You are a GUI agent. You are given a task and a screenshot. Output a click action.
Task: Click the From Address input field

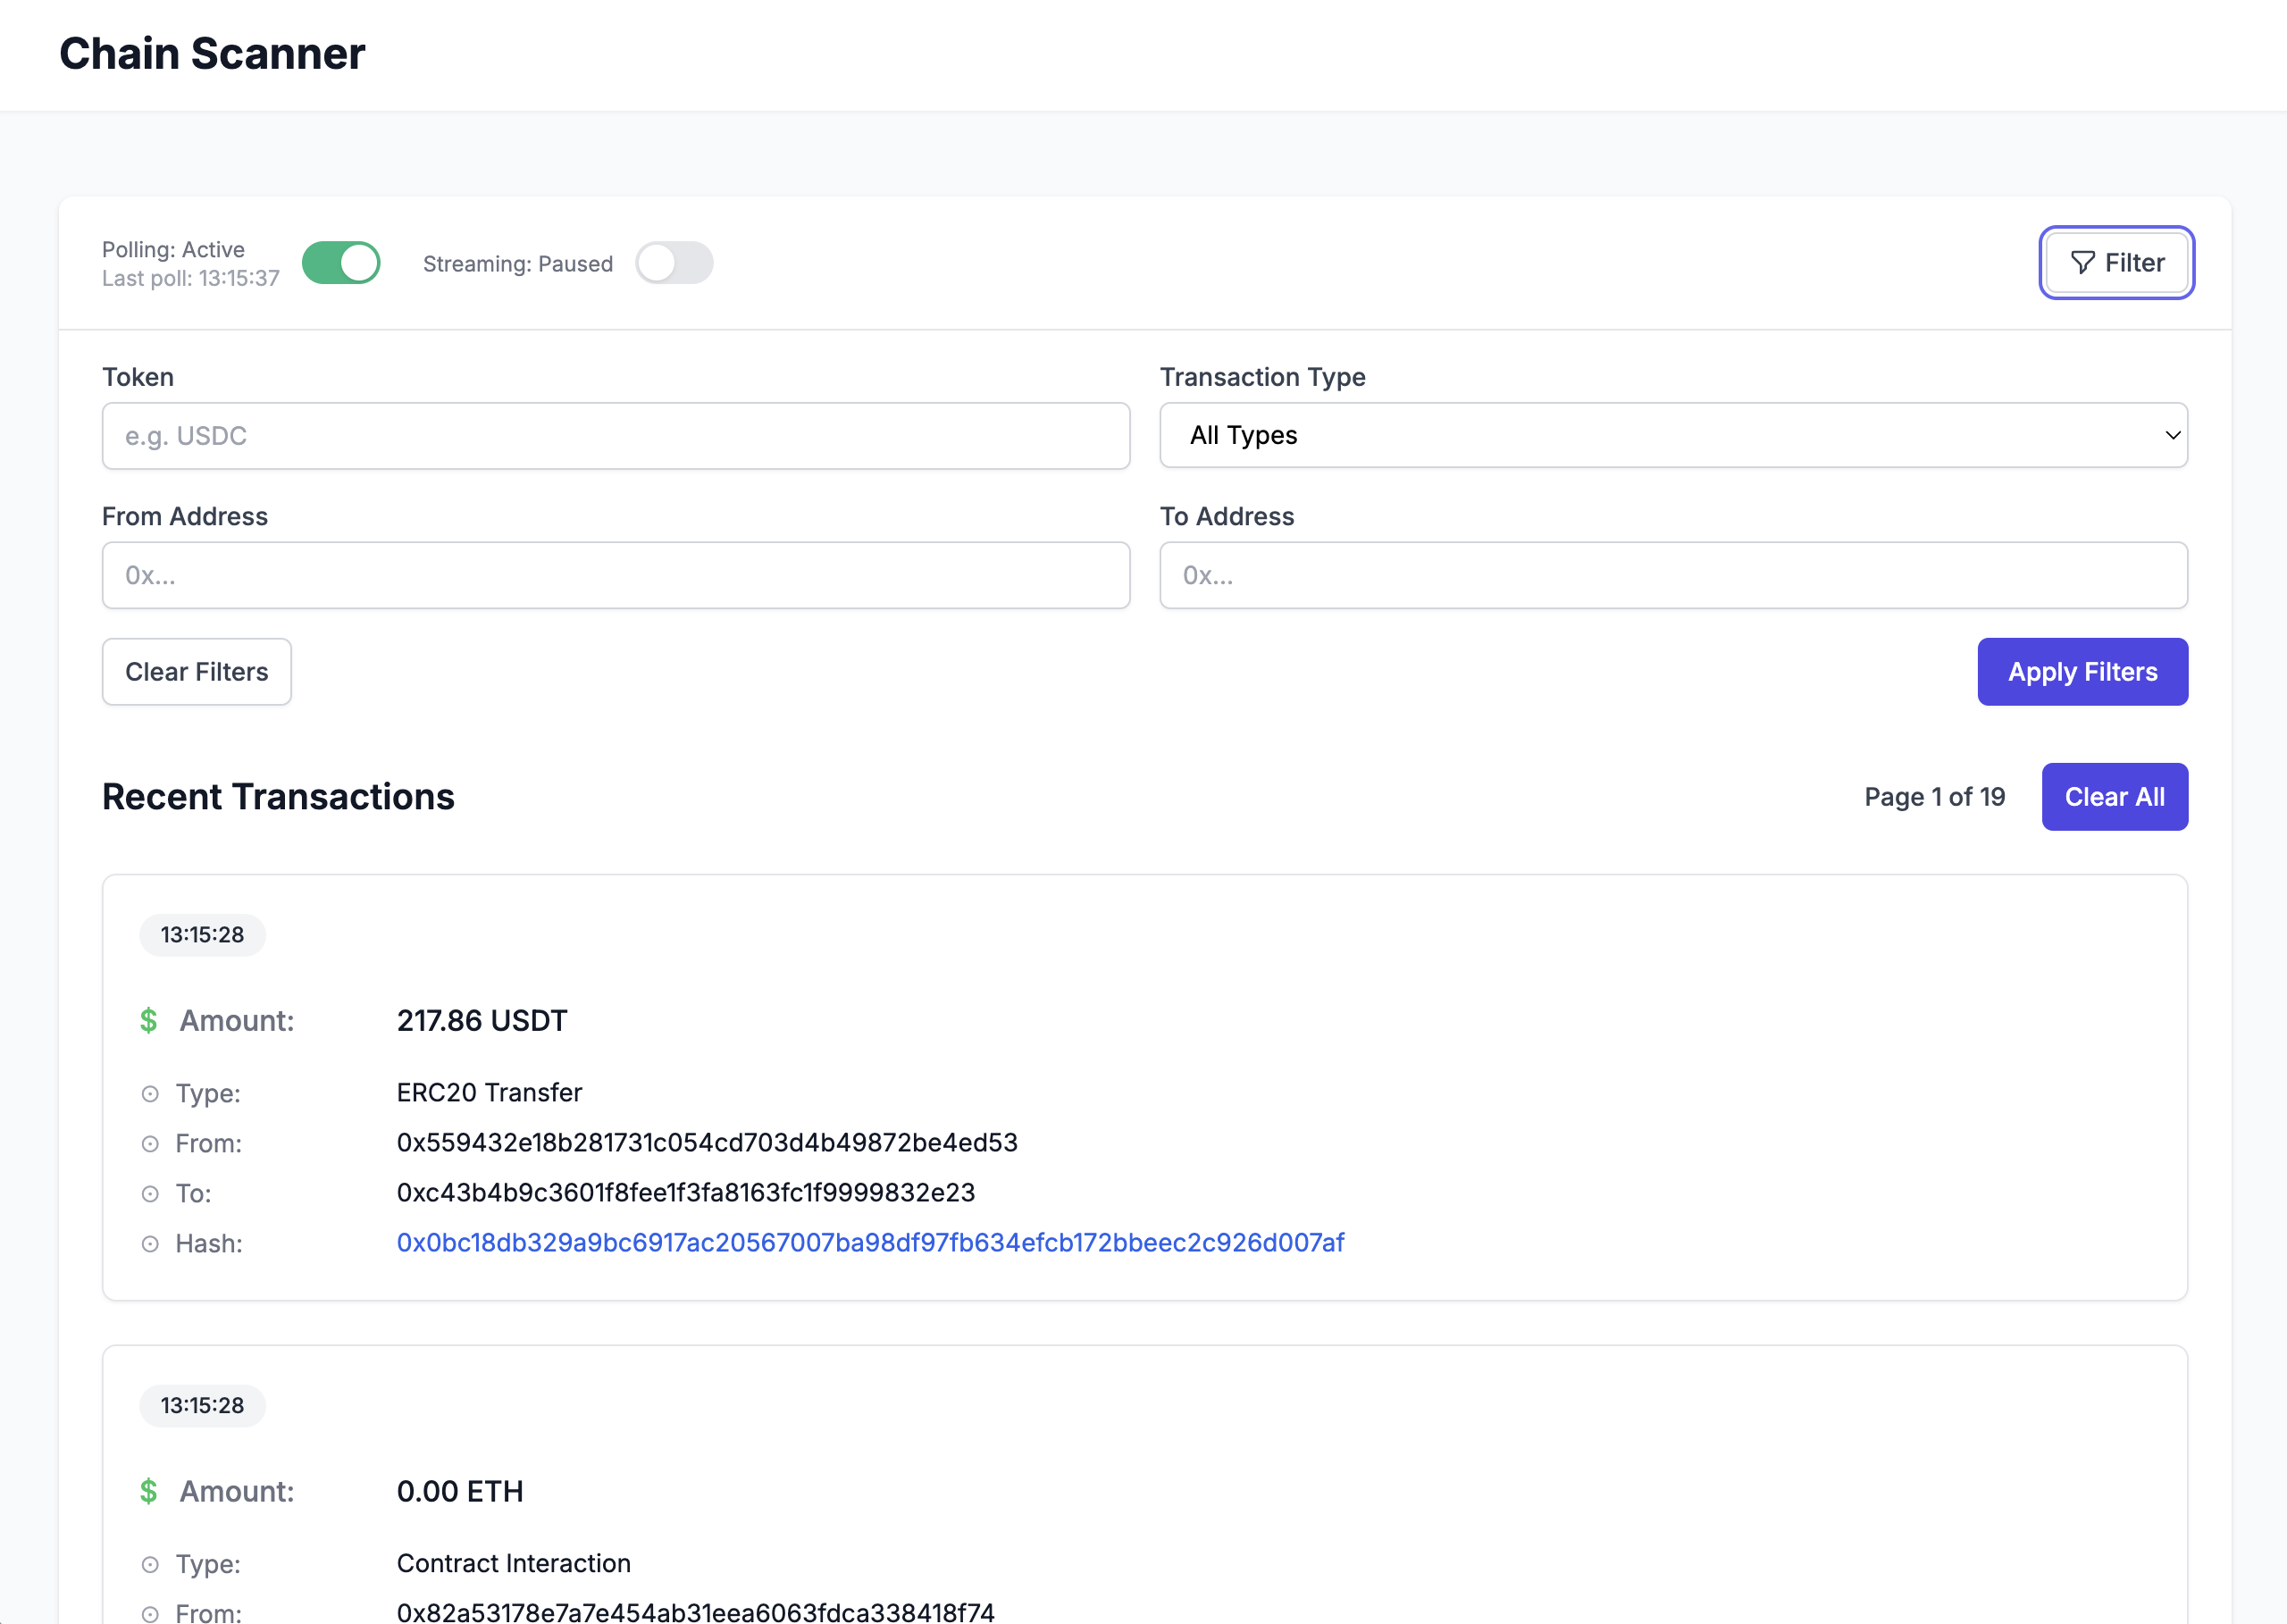tap(614, 575)
